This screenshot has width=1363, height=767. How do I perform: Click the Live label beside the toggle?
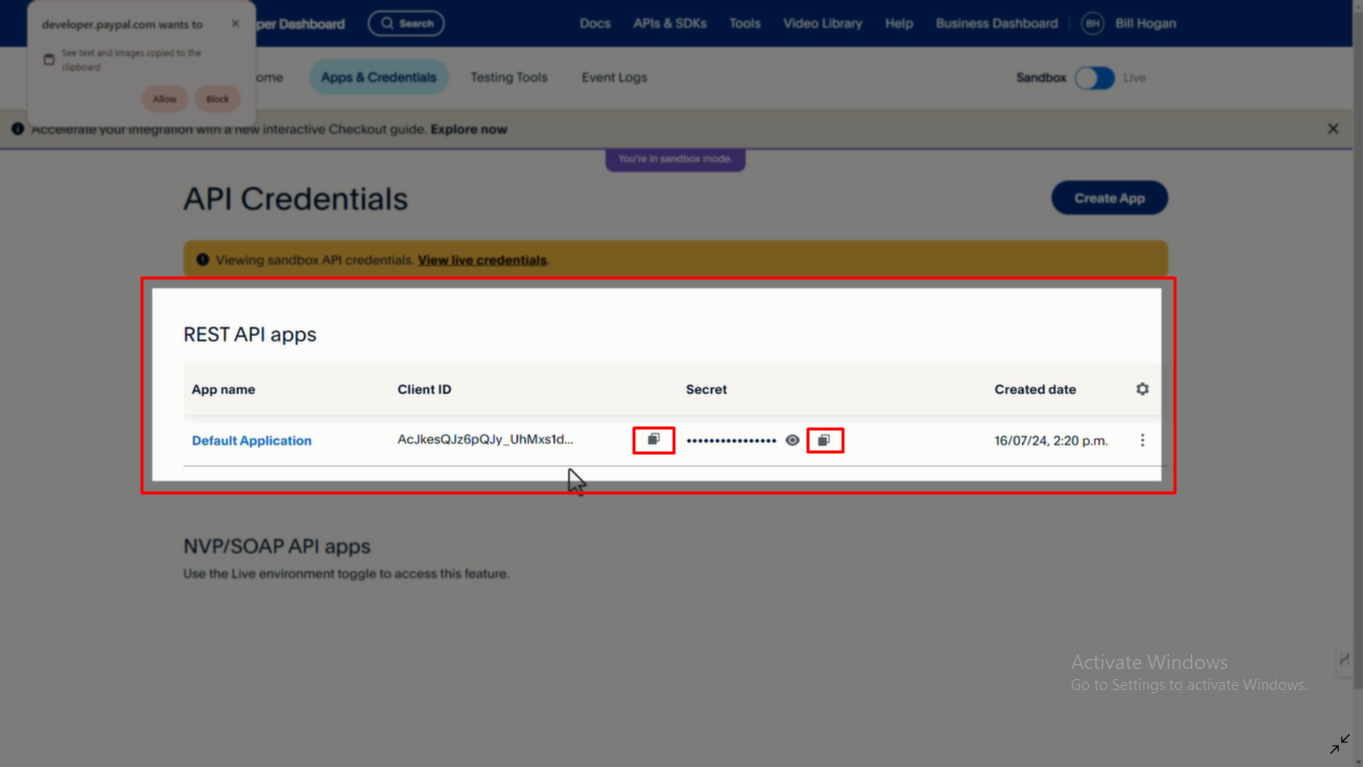tap(1134, 78)
